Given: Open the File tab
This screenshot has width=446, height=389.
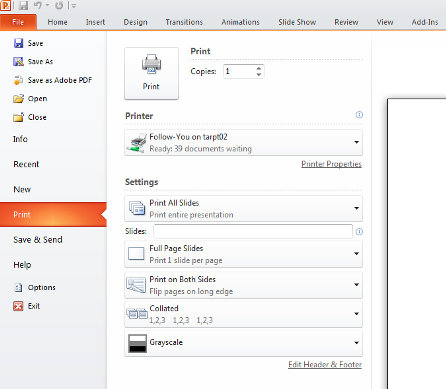Looking at the screenshot, I should [18, 22].
